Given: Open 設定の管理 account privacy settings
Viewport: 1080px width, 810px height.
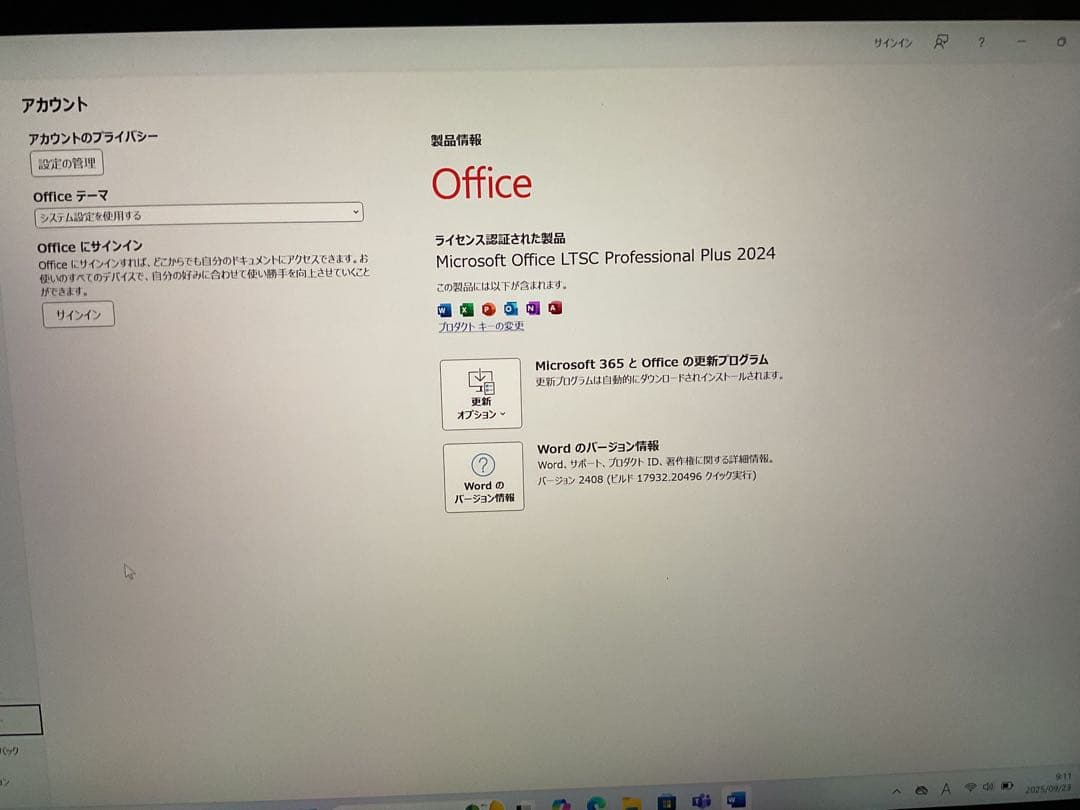Looking at the screenshot, I should coord(66,163).
